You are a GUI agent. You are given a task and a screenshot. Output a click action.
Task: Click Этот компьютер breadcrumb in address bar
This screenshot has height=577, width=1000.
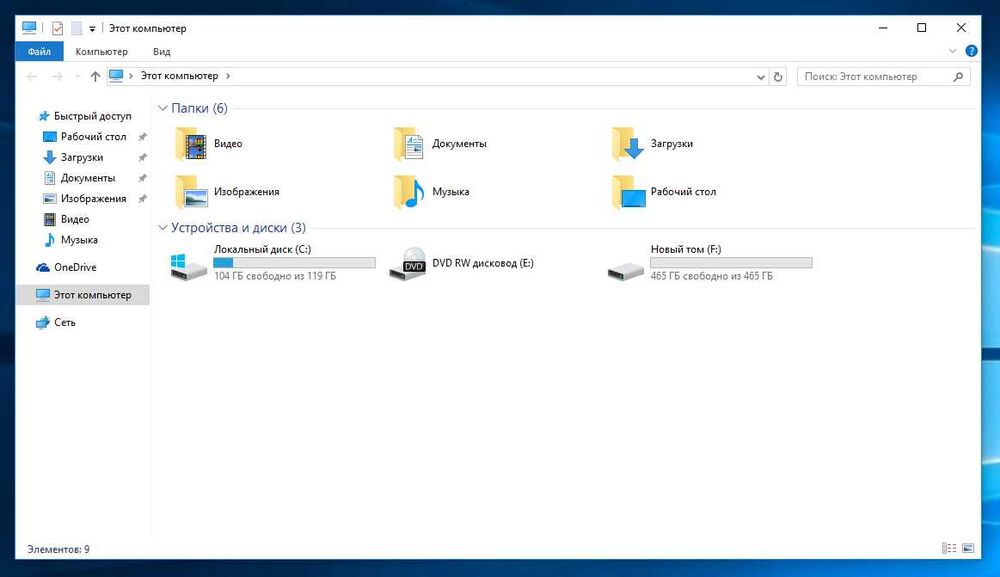[x=179, y=76]
